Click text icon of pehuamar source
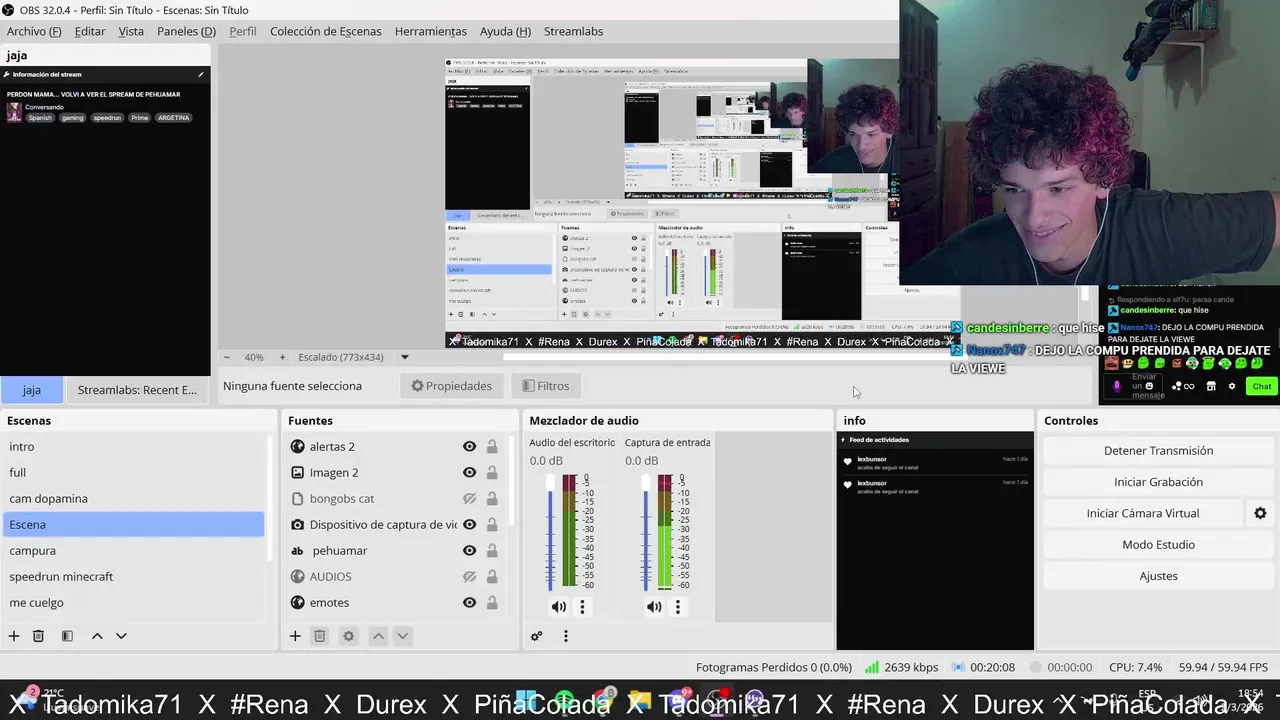1280x720 pixels. pyautogui.click(x=297, y=550)
